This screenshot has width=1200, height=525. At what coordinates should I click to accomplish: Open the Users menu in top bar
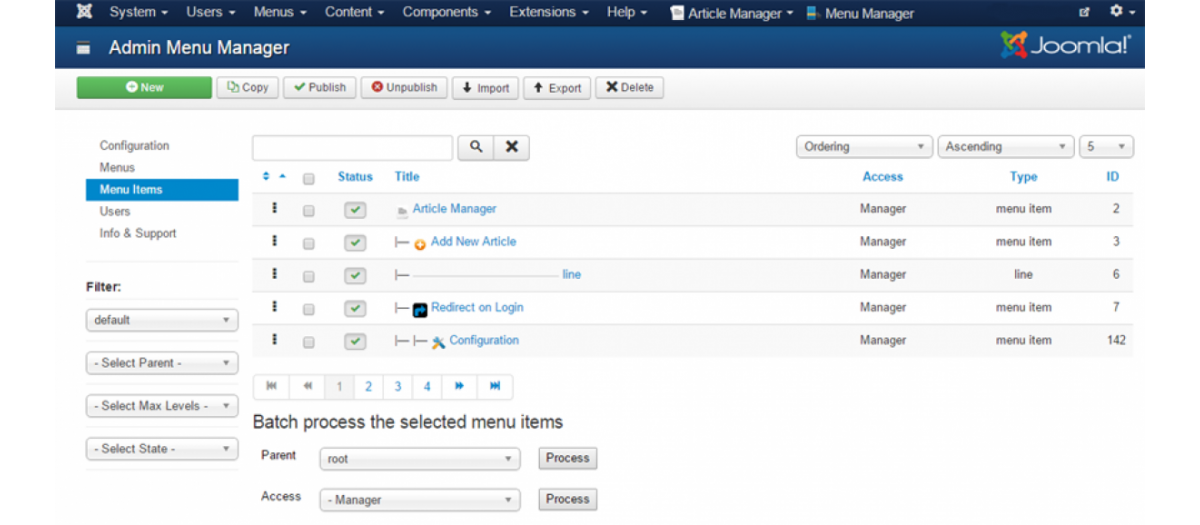(x=210, y=12)
